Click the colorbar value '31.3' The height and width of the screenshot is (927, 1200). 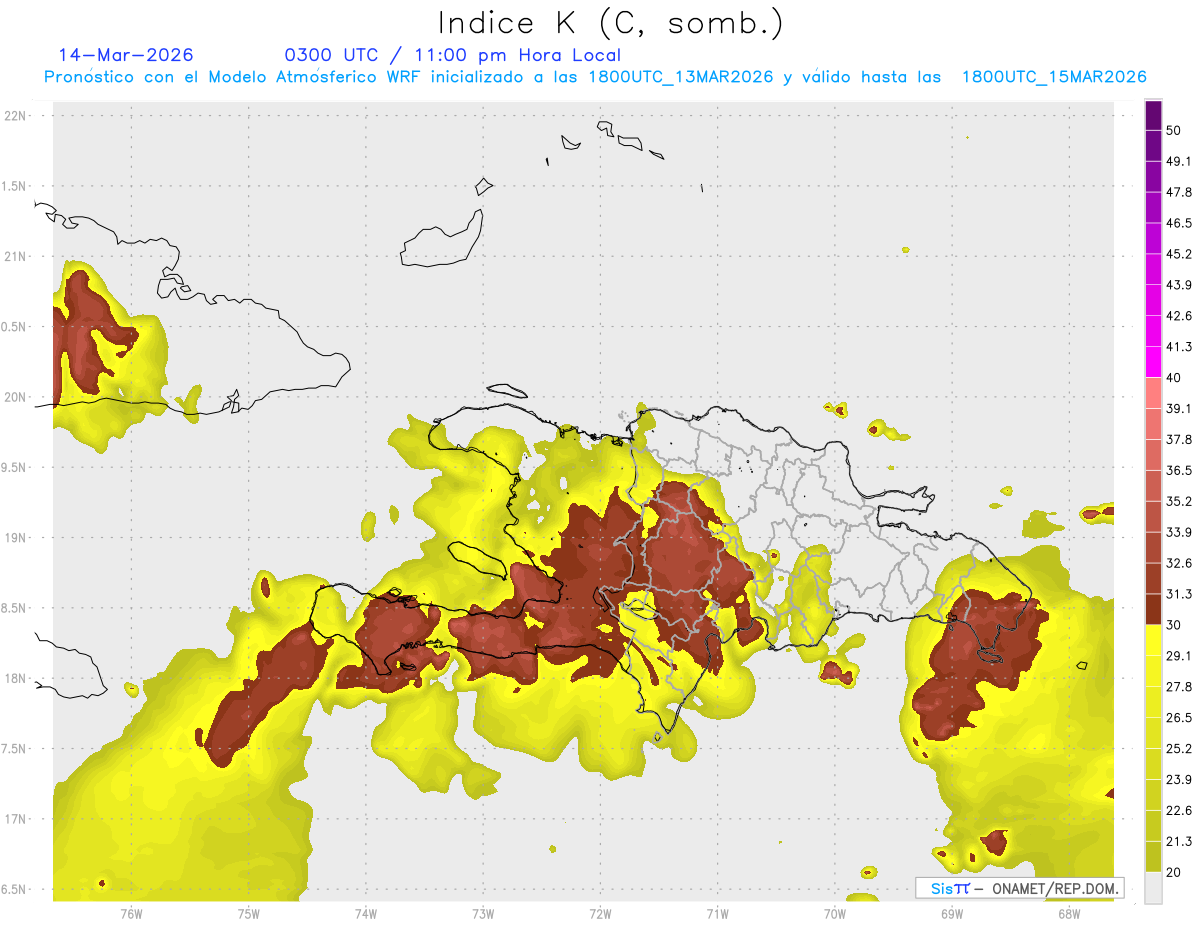click(x=1179, y=594)
